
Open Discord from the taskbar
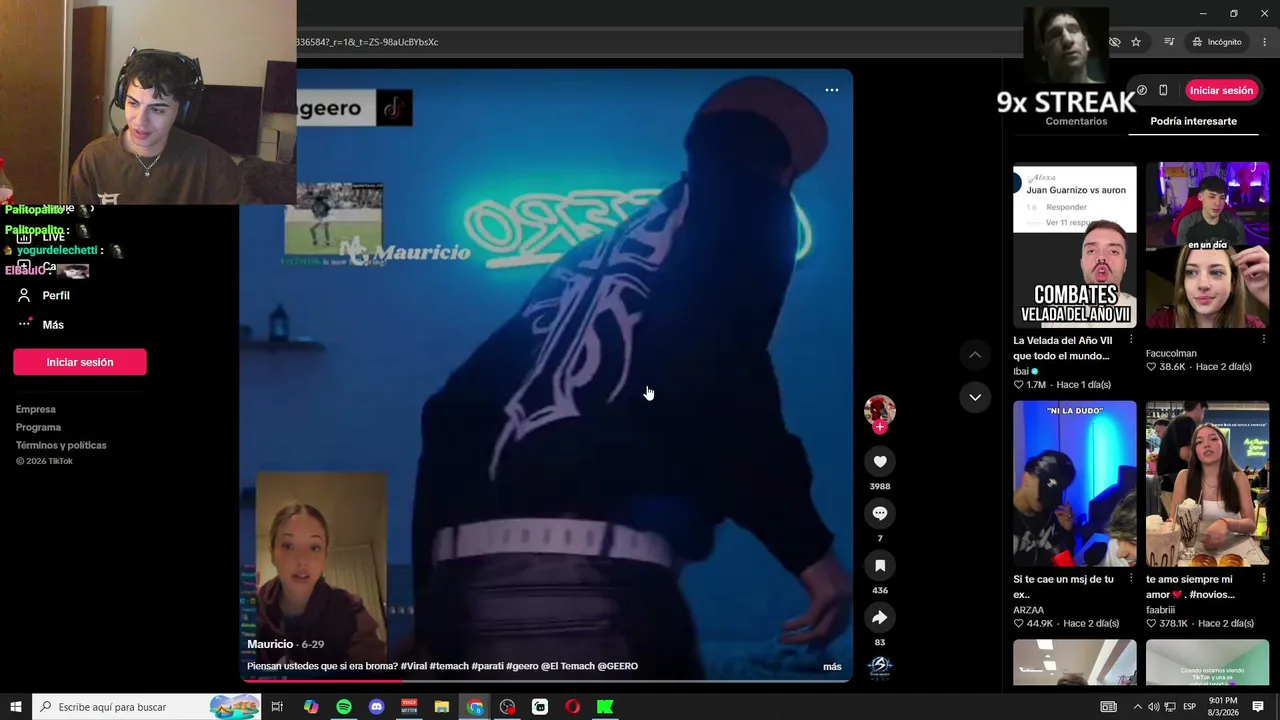[x=377, y=707]
